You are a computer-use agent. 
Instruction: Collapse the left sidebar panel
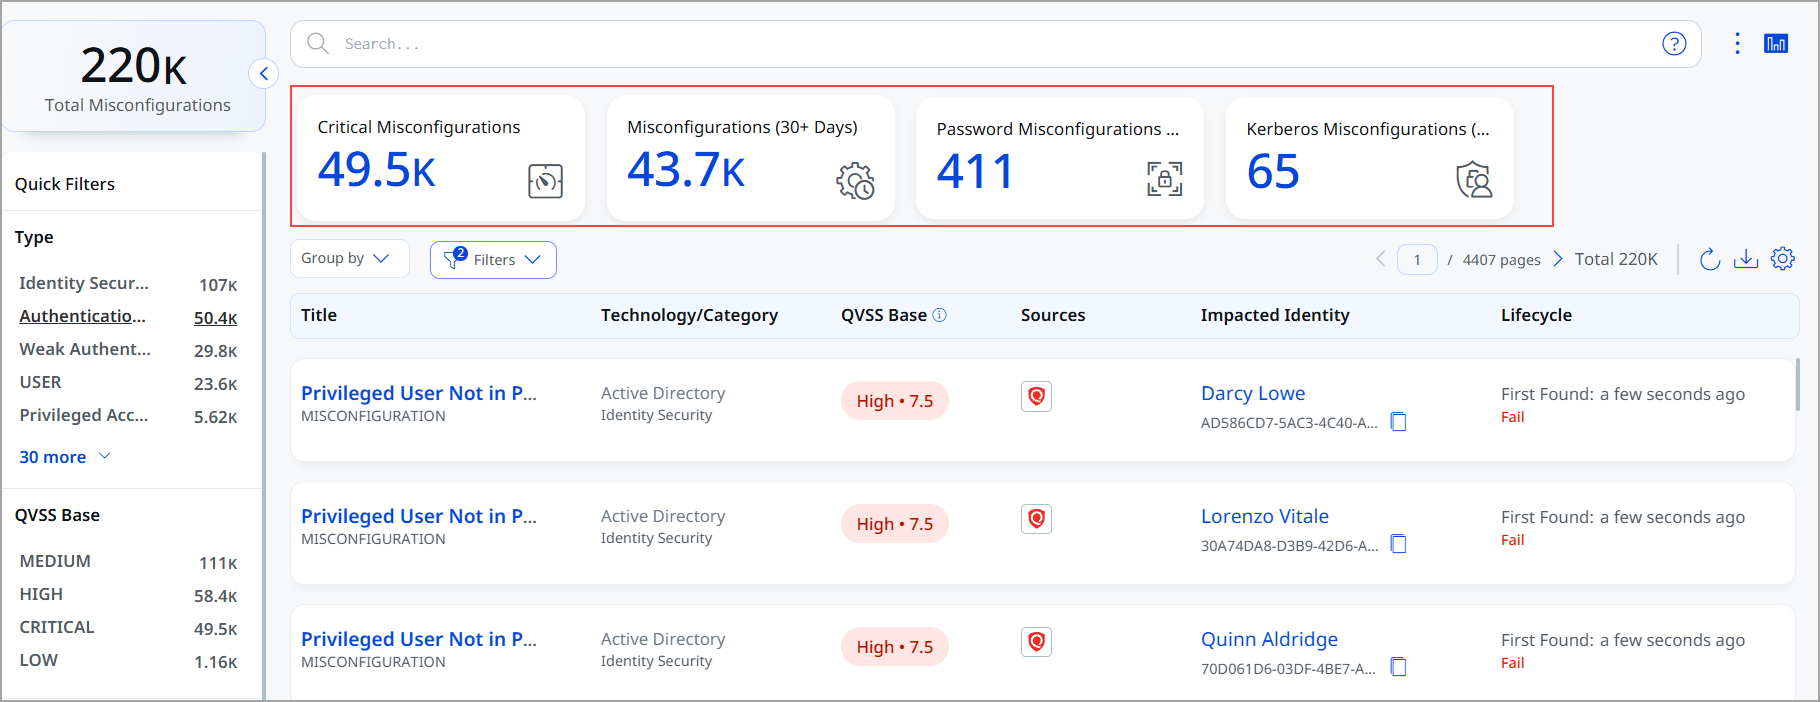click(x=263, y=73)
